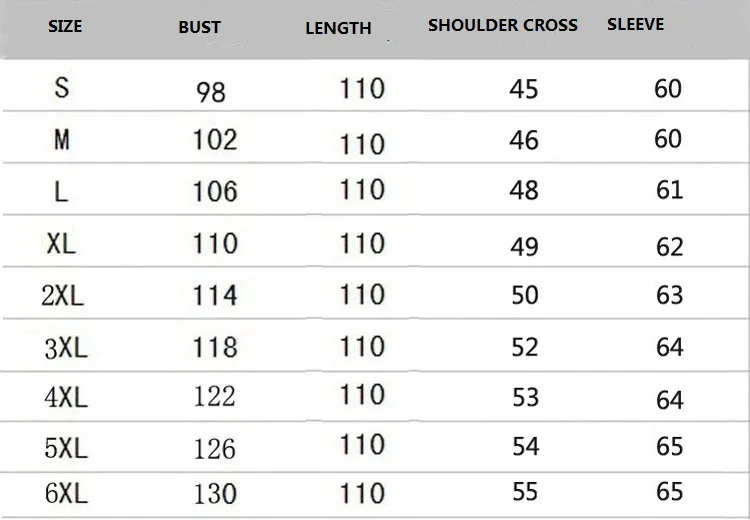Click the LENGTH column header

pyautogui.click(x=338, y=28)
